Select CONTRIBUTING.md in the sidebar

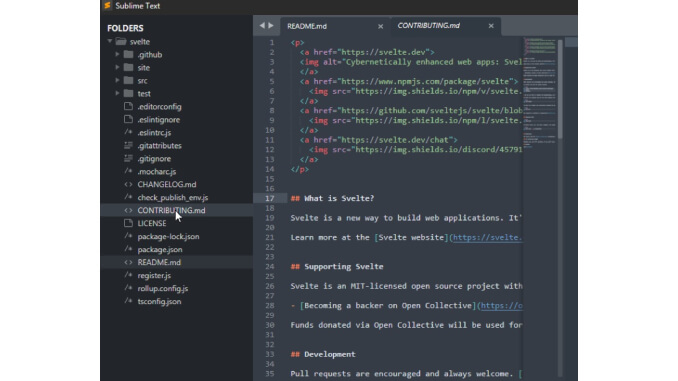click(171, 211)
